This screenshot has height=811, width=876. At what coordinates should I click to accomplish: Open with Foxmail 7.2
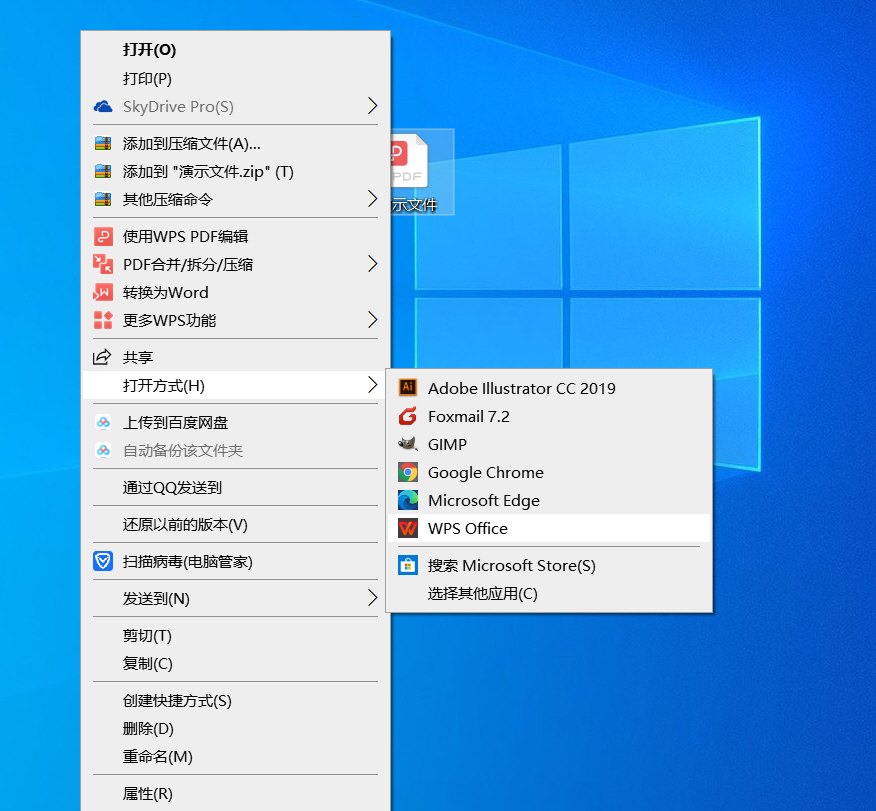click(x=549, y=416)
